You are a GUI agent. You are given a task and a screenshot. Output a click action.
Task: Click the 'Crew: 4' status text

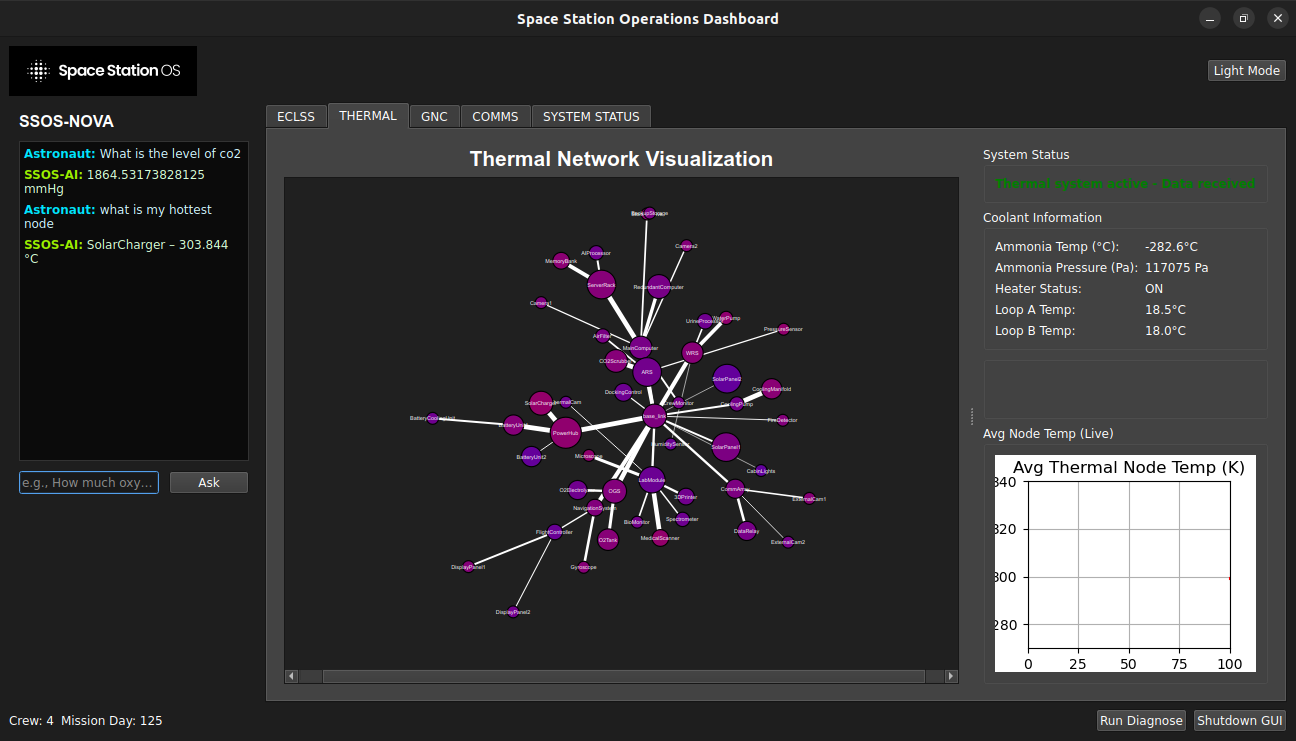32,720
